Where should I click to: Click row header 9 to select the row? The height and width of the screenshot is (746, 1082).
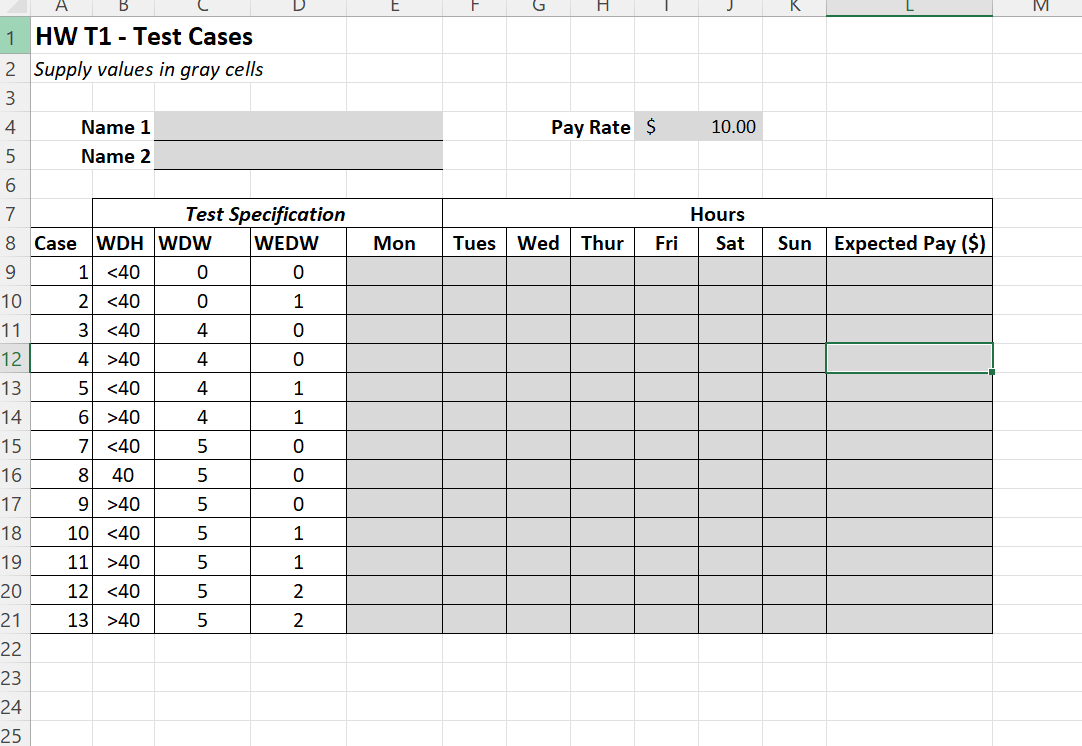[12, 271]
